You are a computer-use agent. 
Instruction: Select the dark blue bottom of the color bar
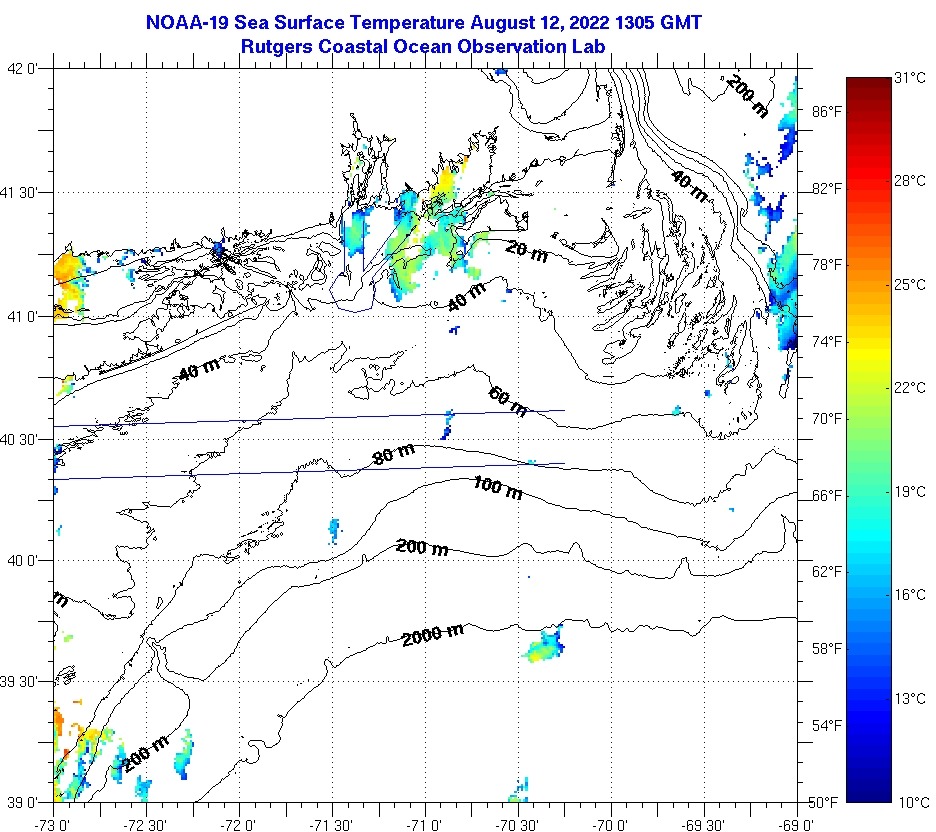pyautogui.click(x=866, y=796)
